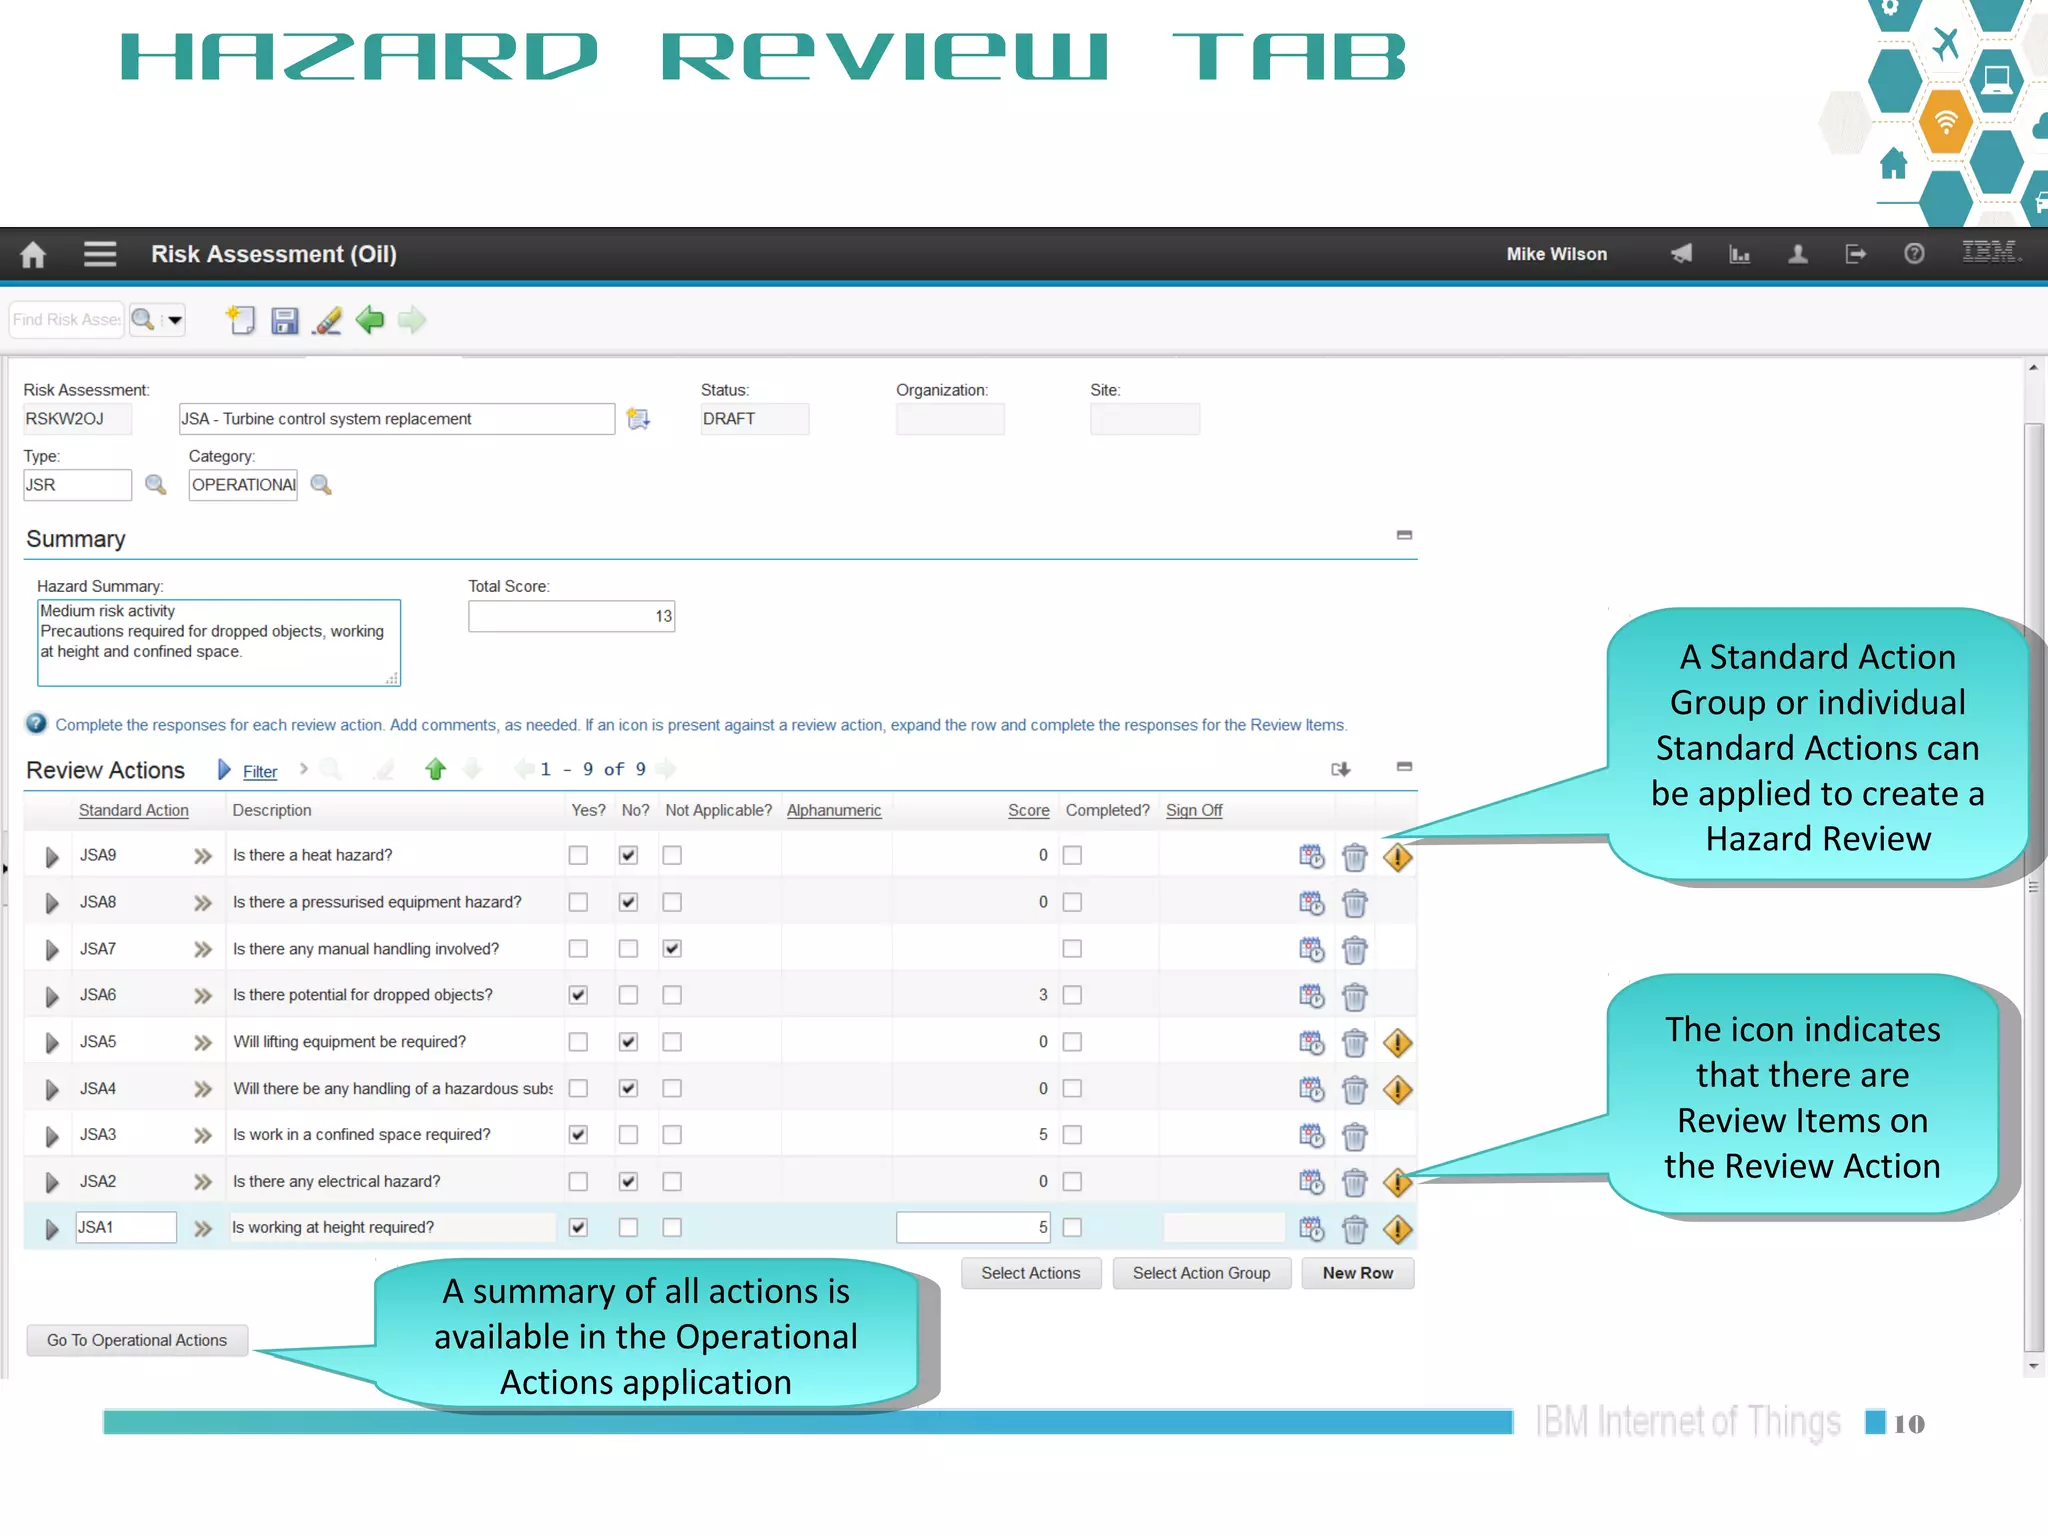
Task: Expand the JSA6 review action row
Action: (52, 996)
